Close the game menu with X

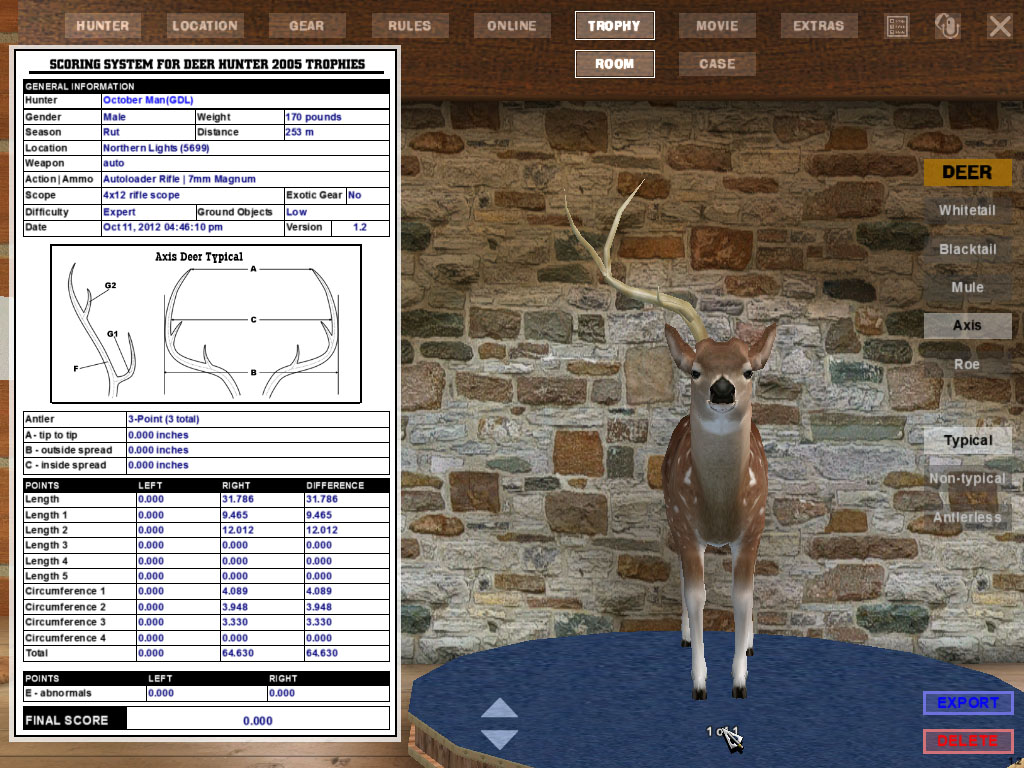1000,26
